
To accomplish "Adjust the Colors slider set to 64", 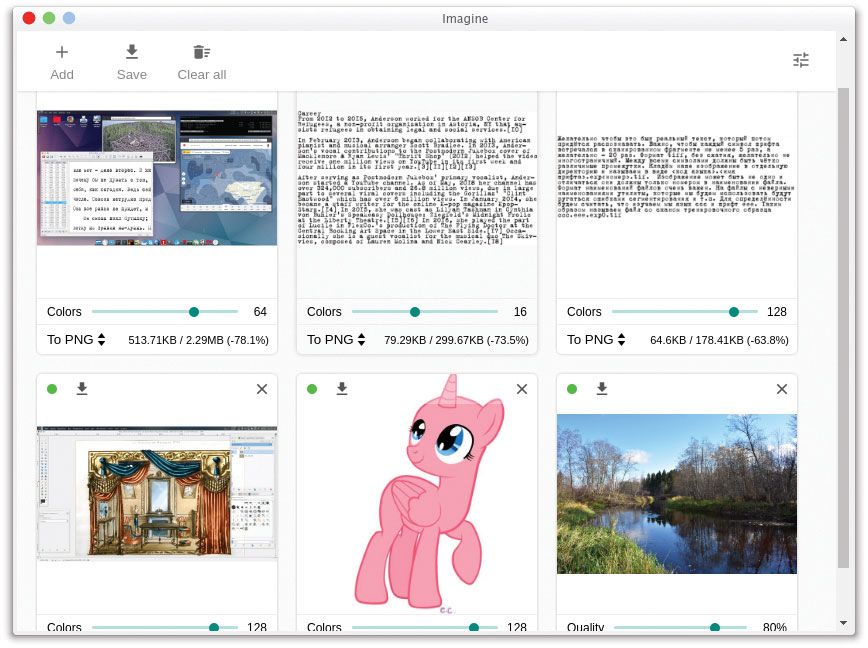I will pyautogui.click(x=195, y=311).
